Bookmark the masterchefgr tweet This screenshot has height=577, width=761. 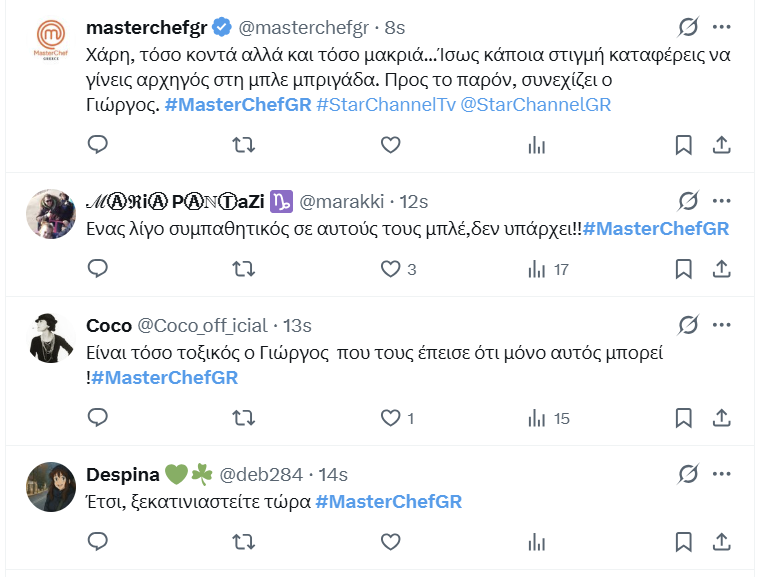(683, 145)
